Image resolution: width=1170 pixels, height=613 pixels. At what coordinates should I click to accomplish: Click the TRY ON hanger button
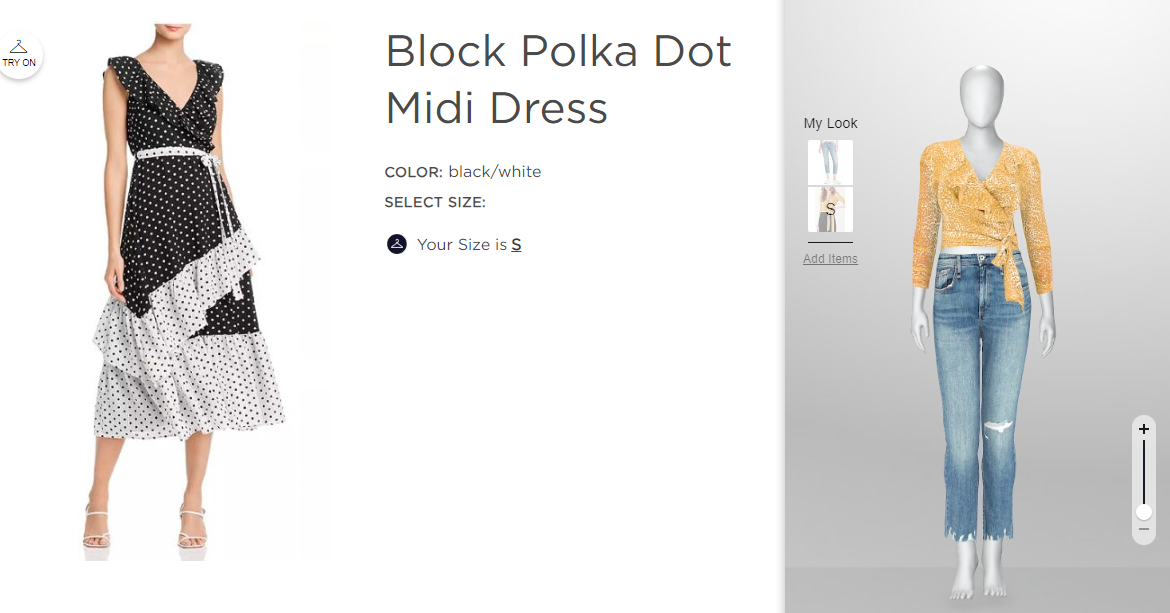(x=19, y=55)
